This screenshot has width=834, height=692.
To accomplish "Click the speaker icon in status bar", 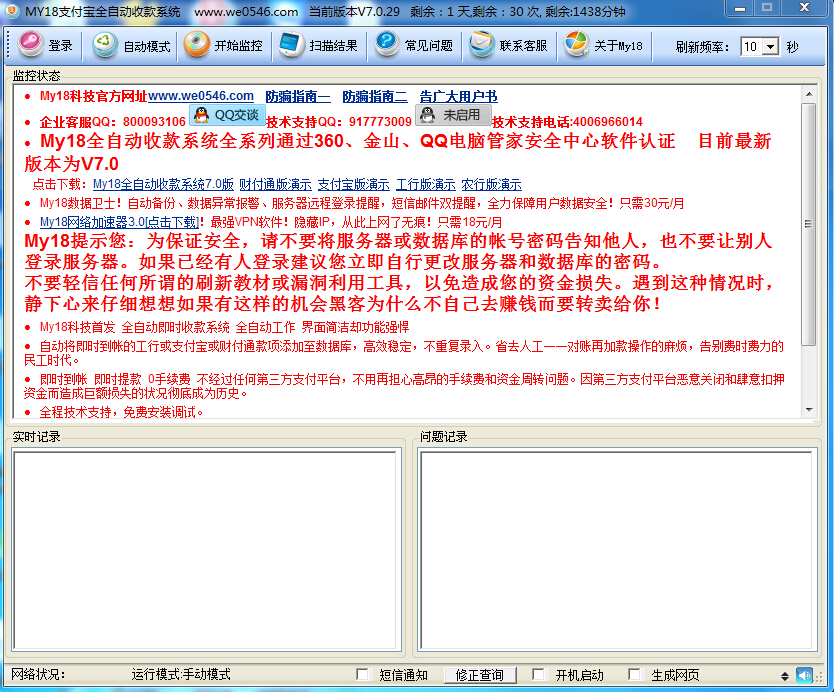I will click(x=804, y=676).
